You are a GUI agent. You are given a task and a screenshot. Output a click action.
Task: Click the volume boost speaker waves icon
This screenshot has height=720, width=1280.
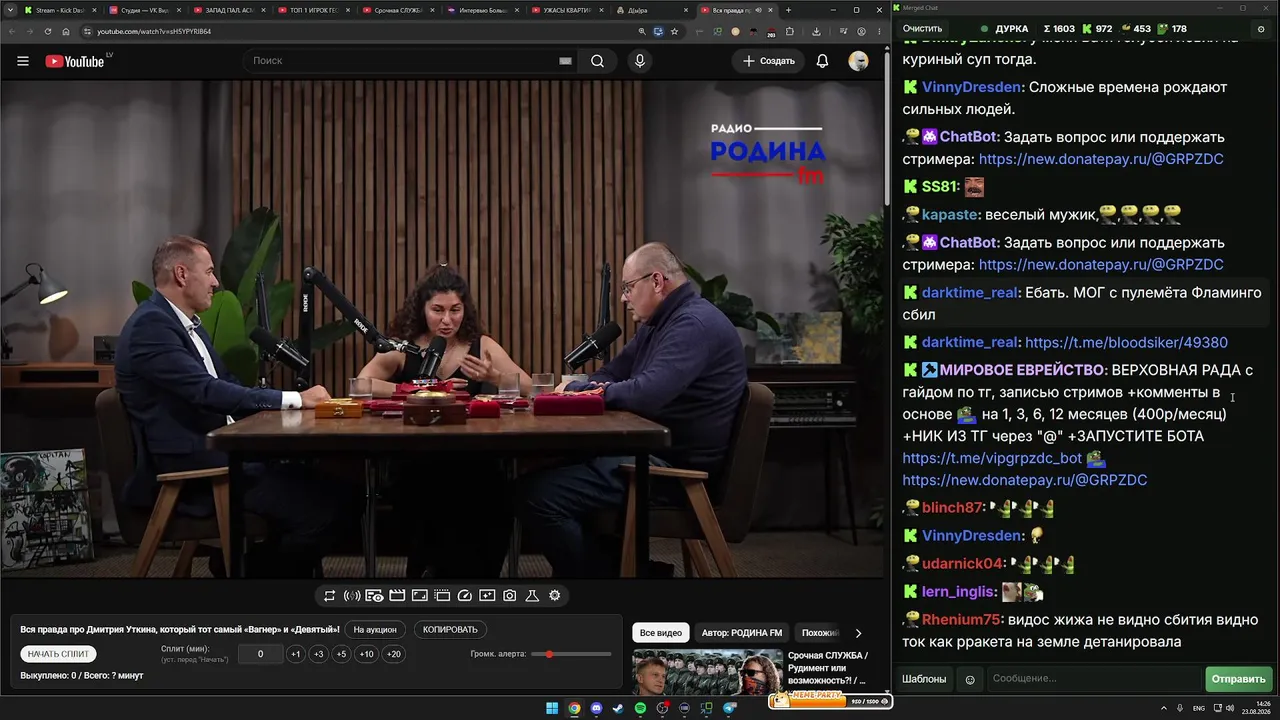352,596
